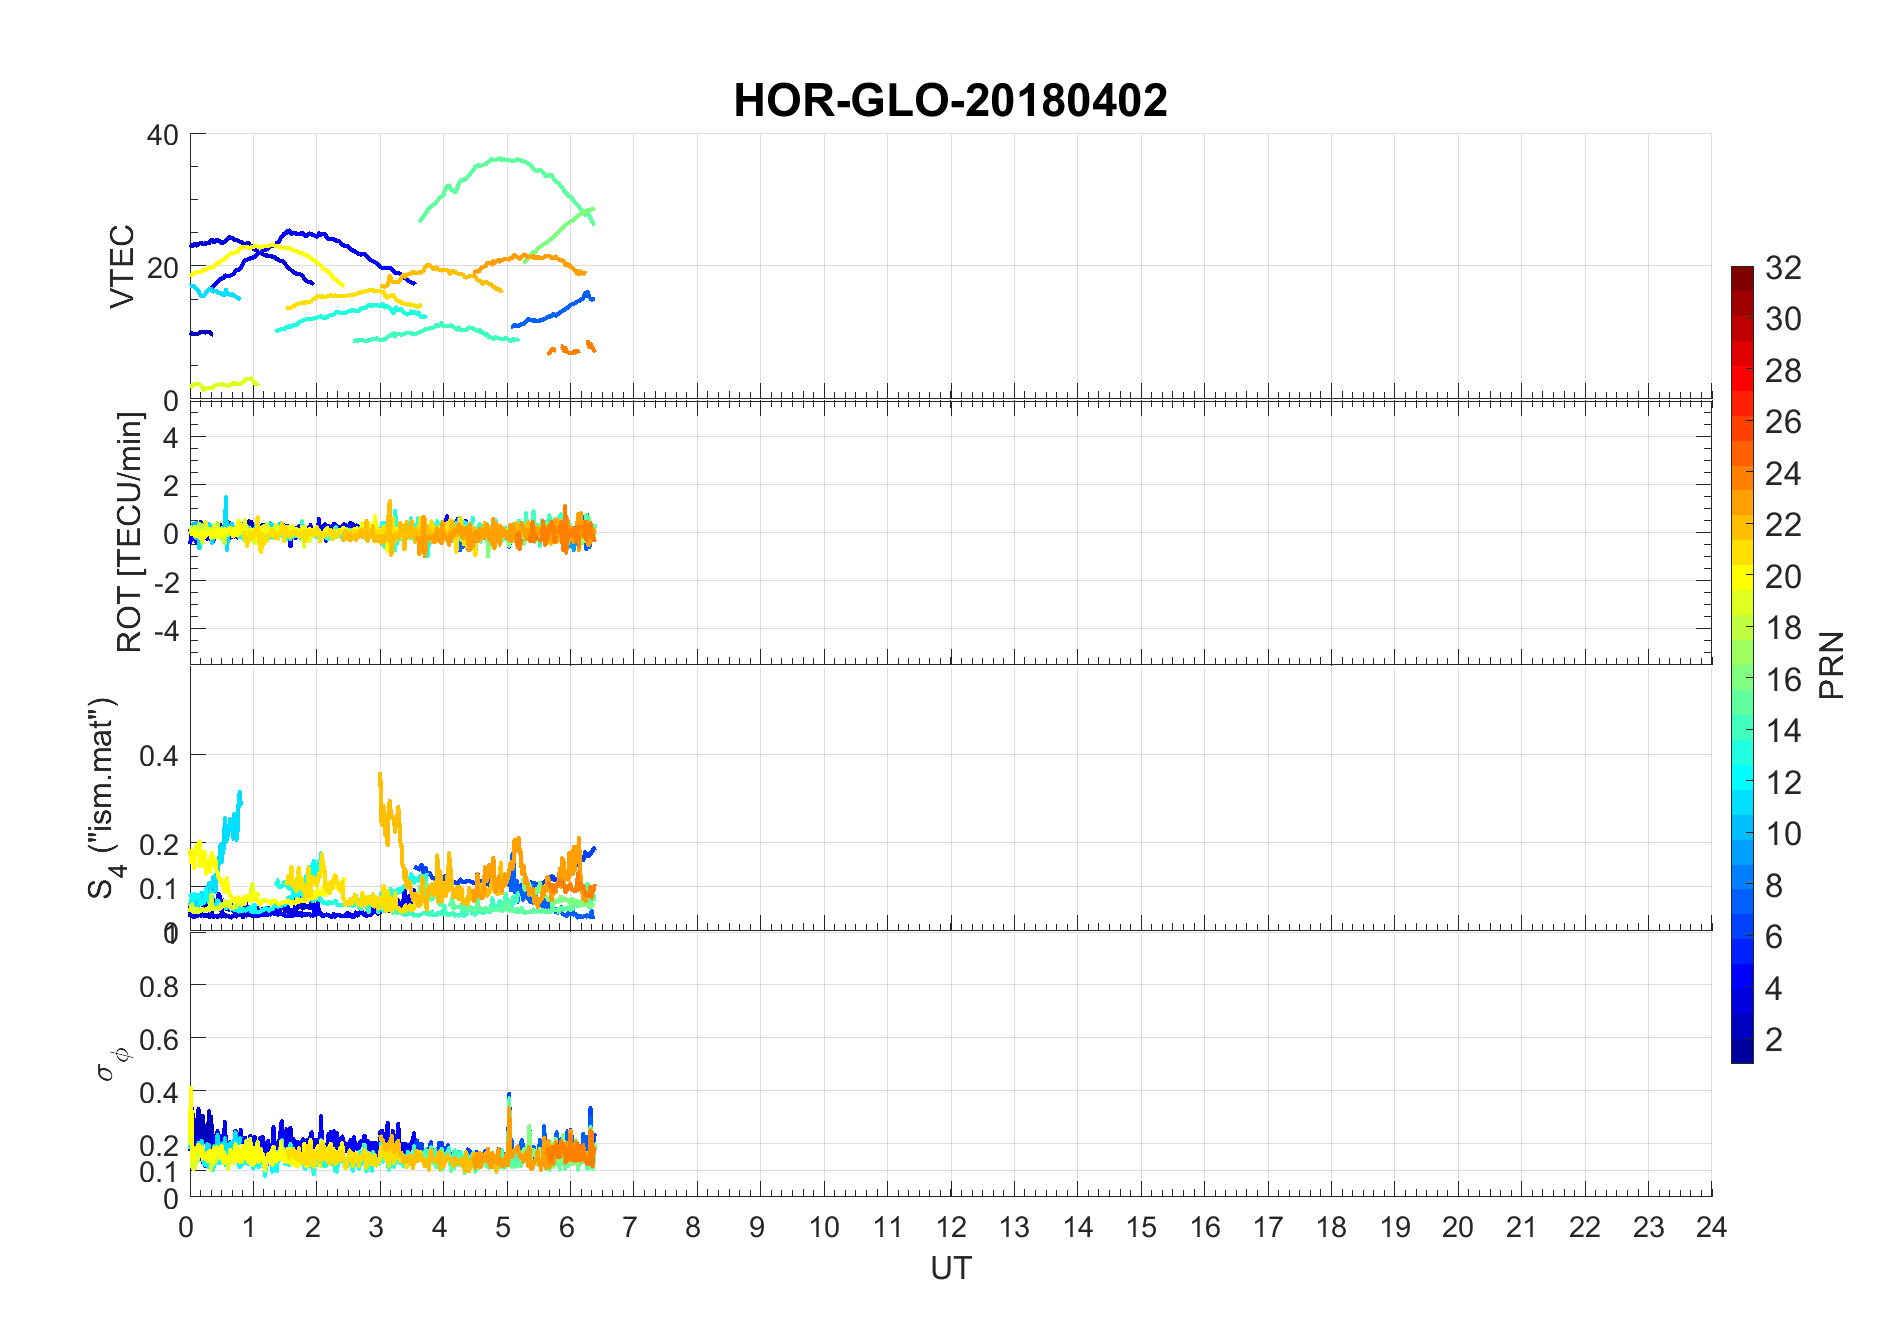Click VTEC tick label 40
The image size is (1902, 1330).
162,135
